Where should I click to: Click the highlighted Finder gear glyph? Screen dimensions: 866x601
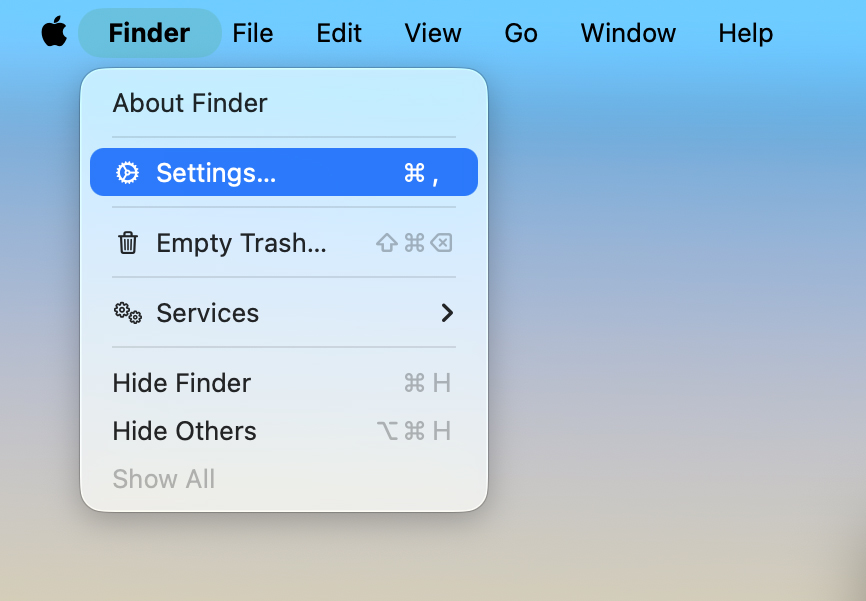(127, 172)
